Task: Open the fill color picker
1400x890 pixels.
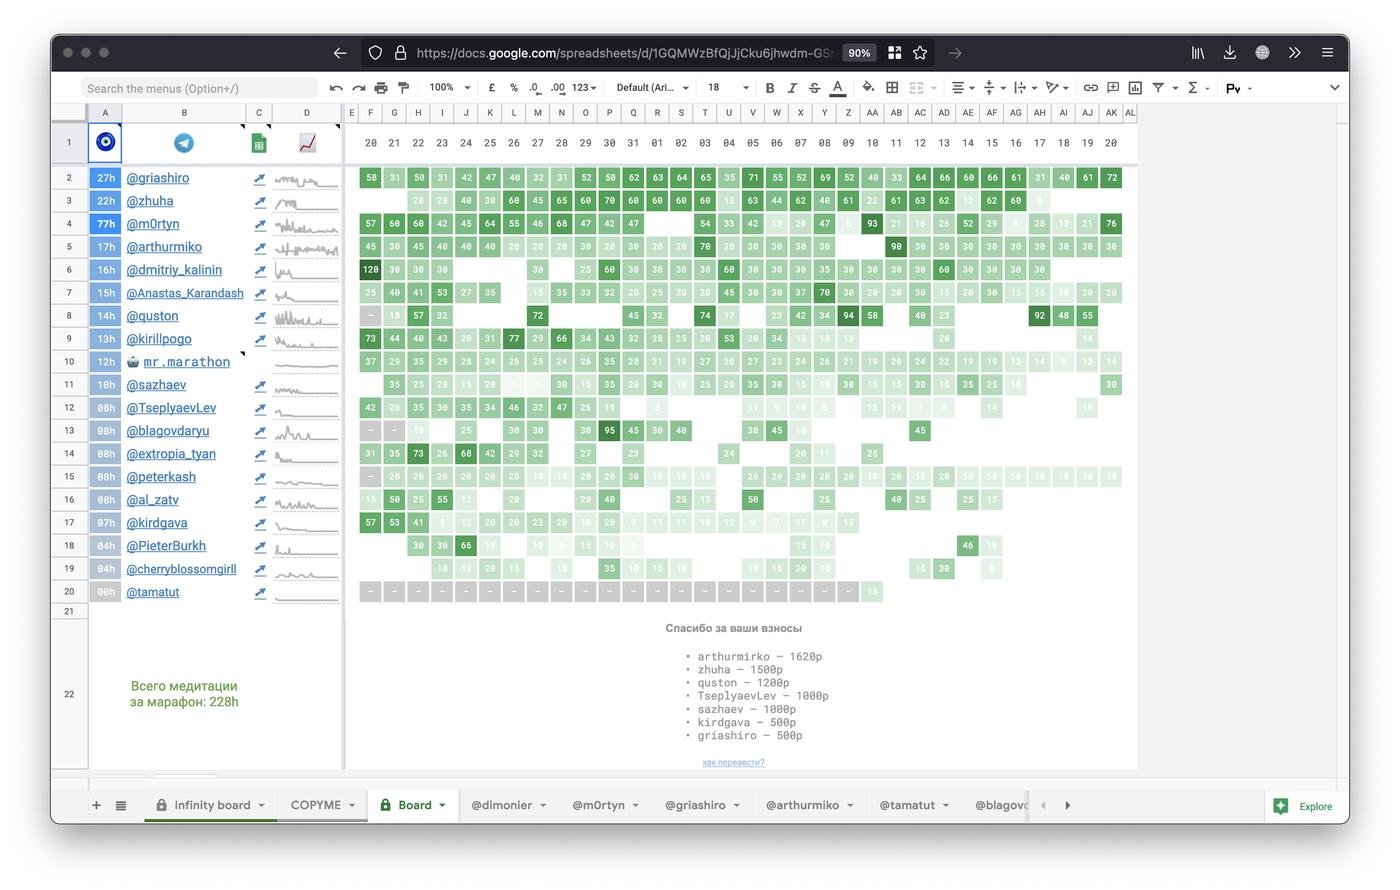Action: click(867, 88)
